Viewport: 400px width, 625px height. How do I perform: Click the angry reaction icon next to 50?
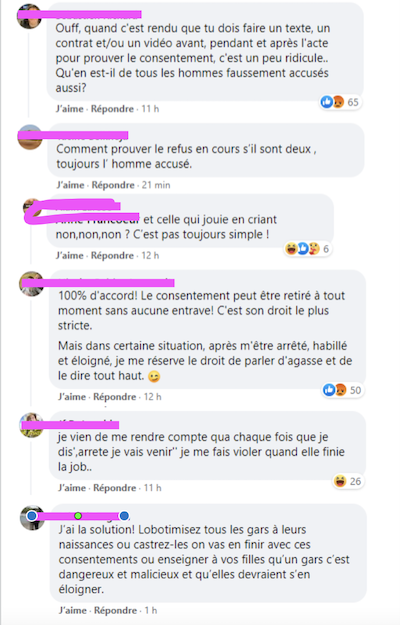(340, 389)
